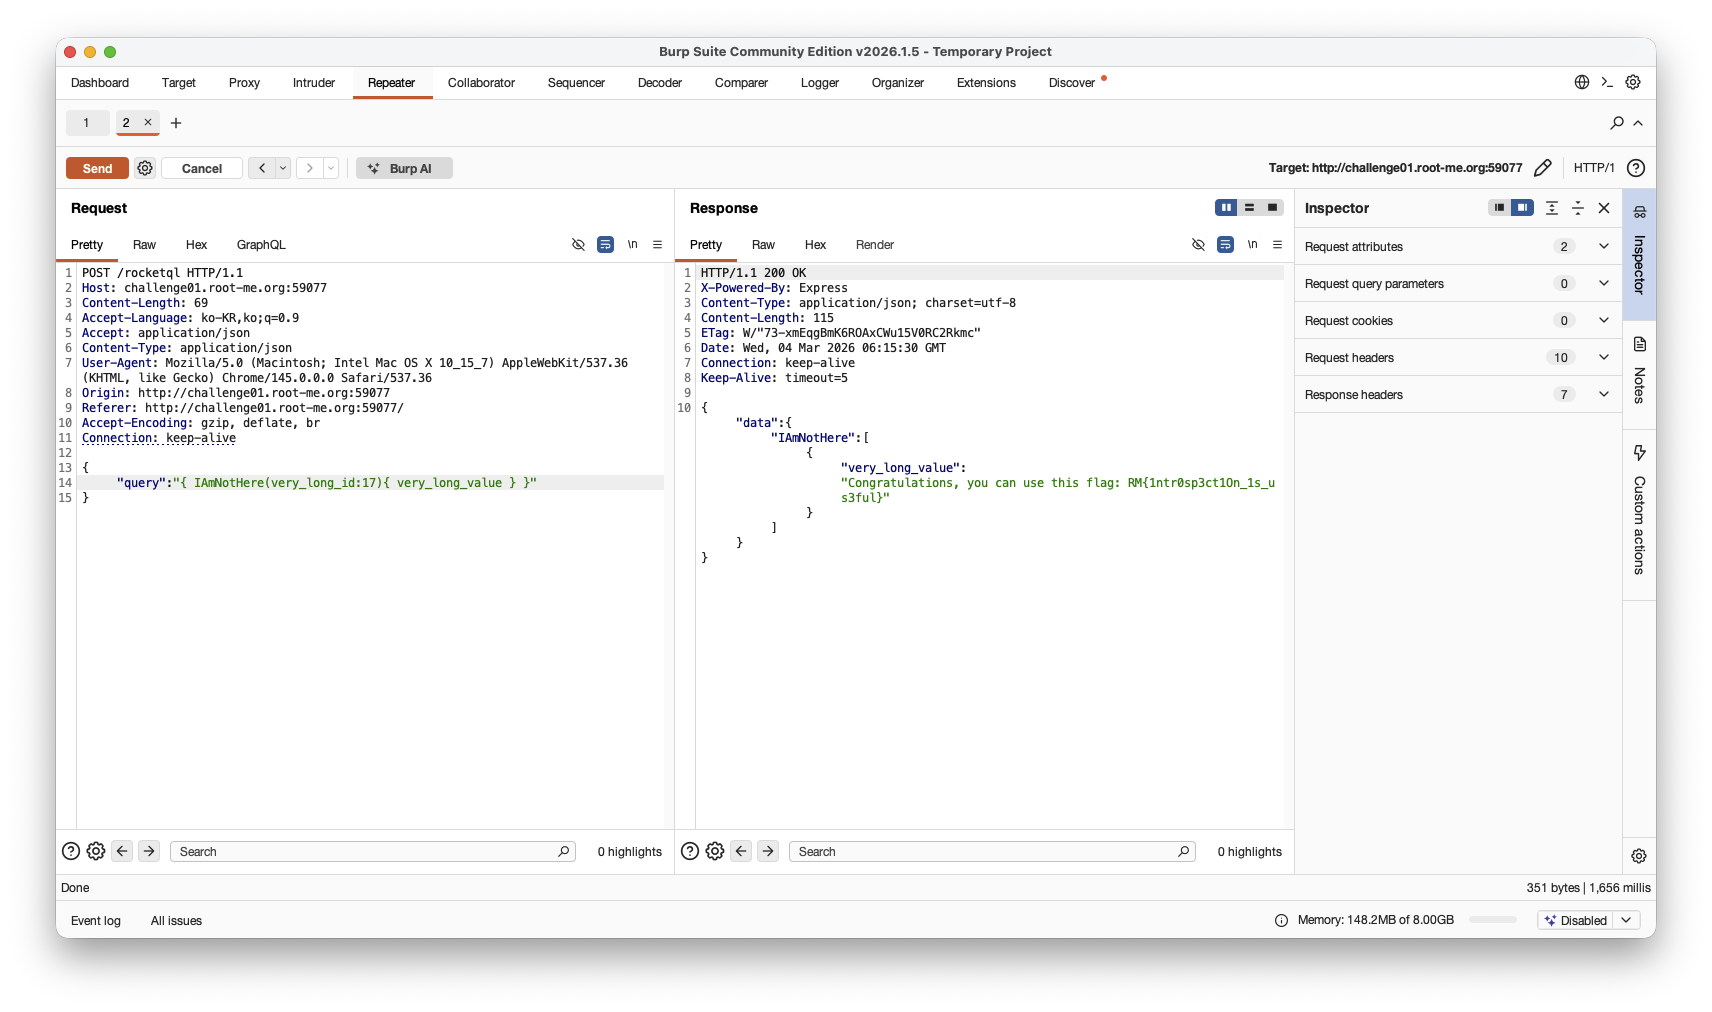Close the Inspector panel
Image resolution: width=1712 pixels, height=1012 pixels.
[x=1604, y=208]
